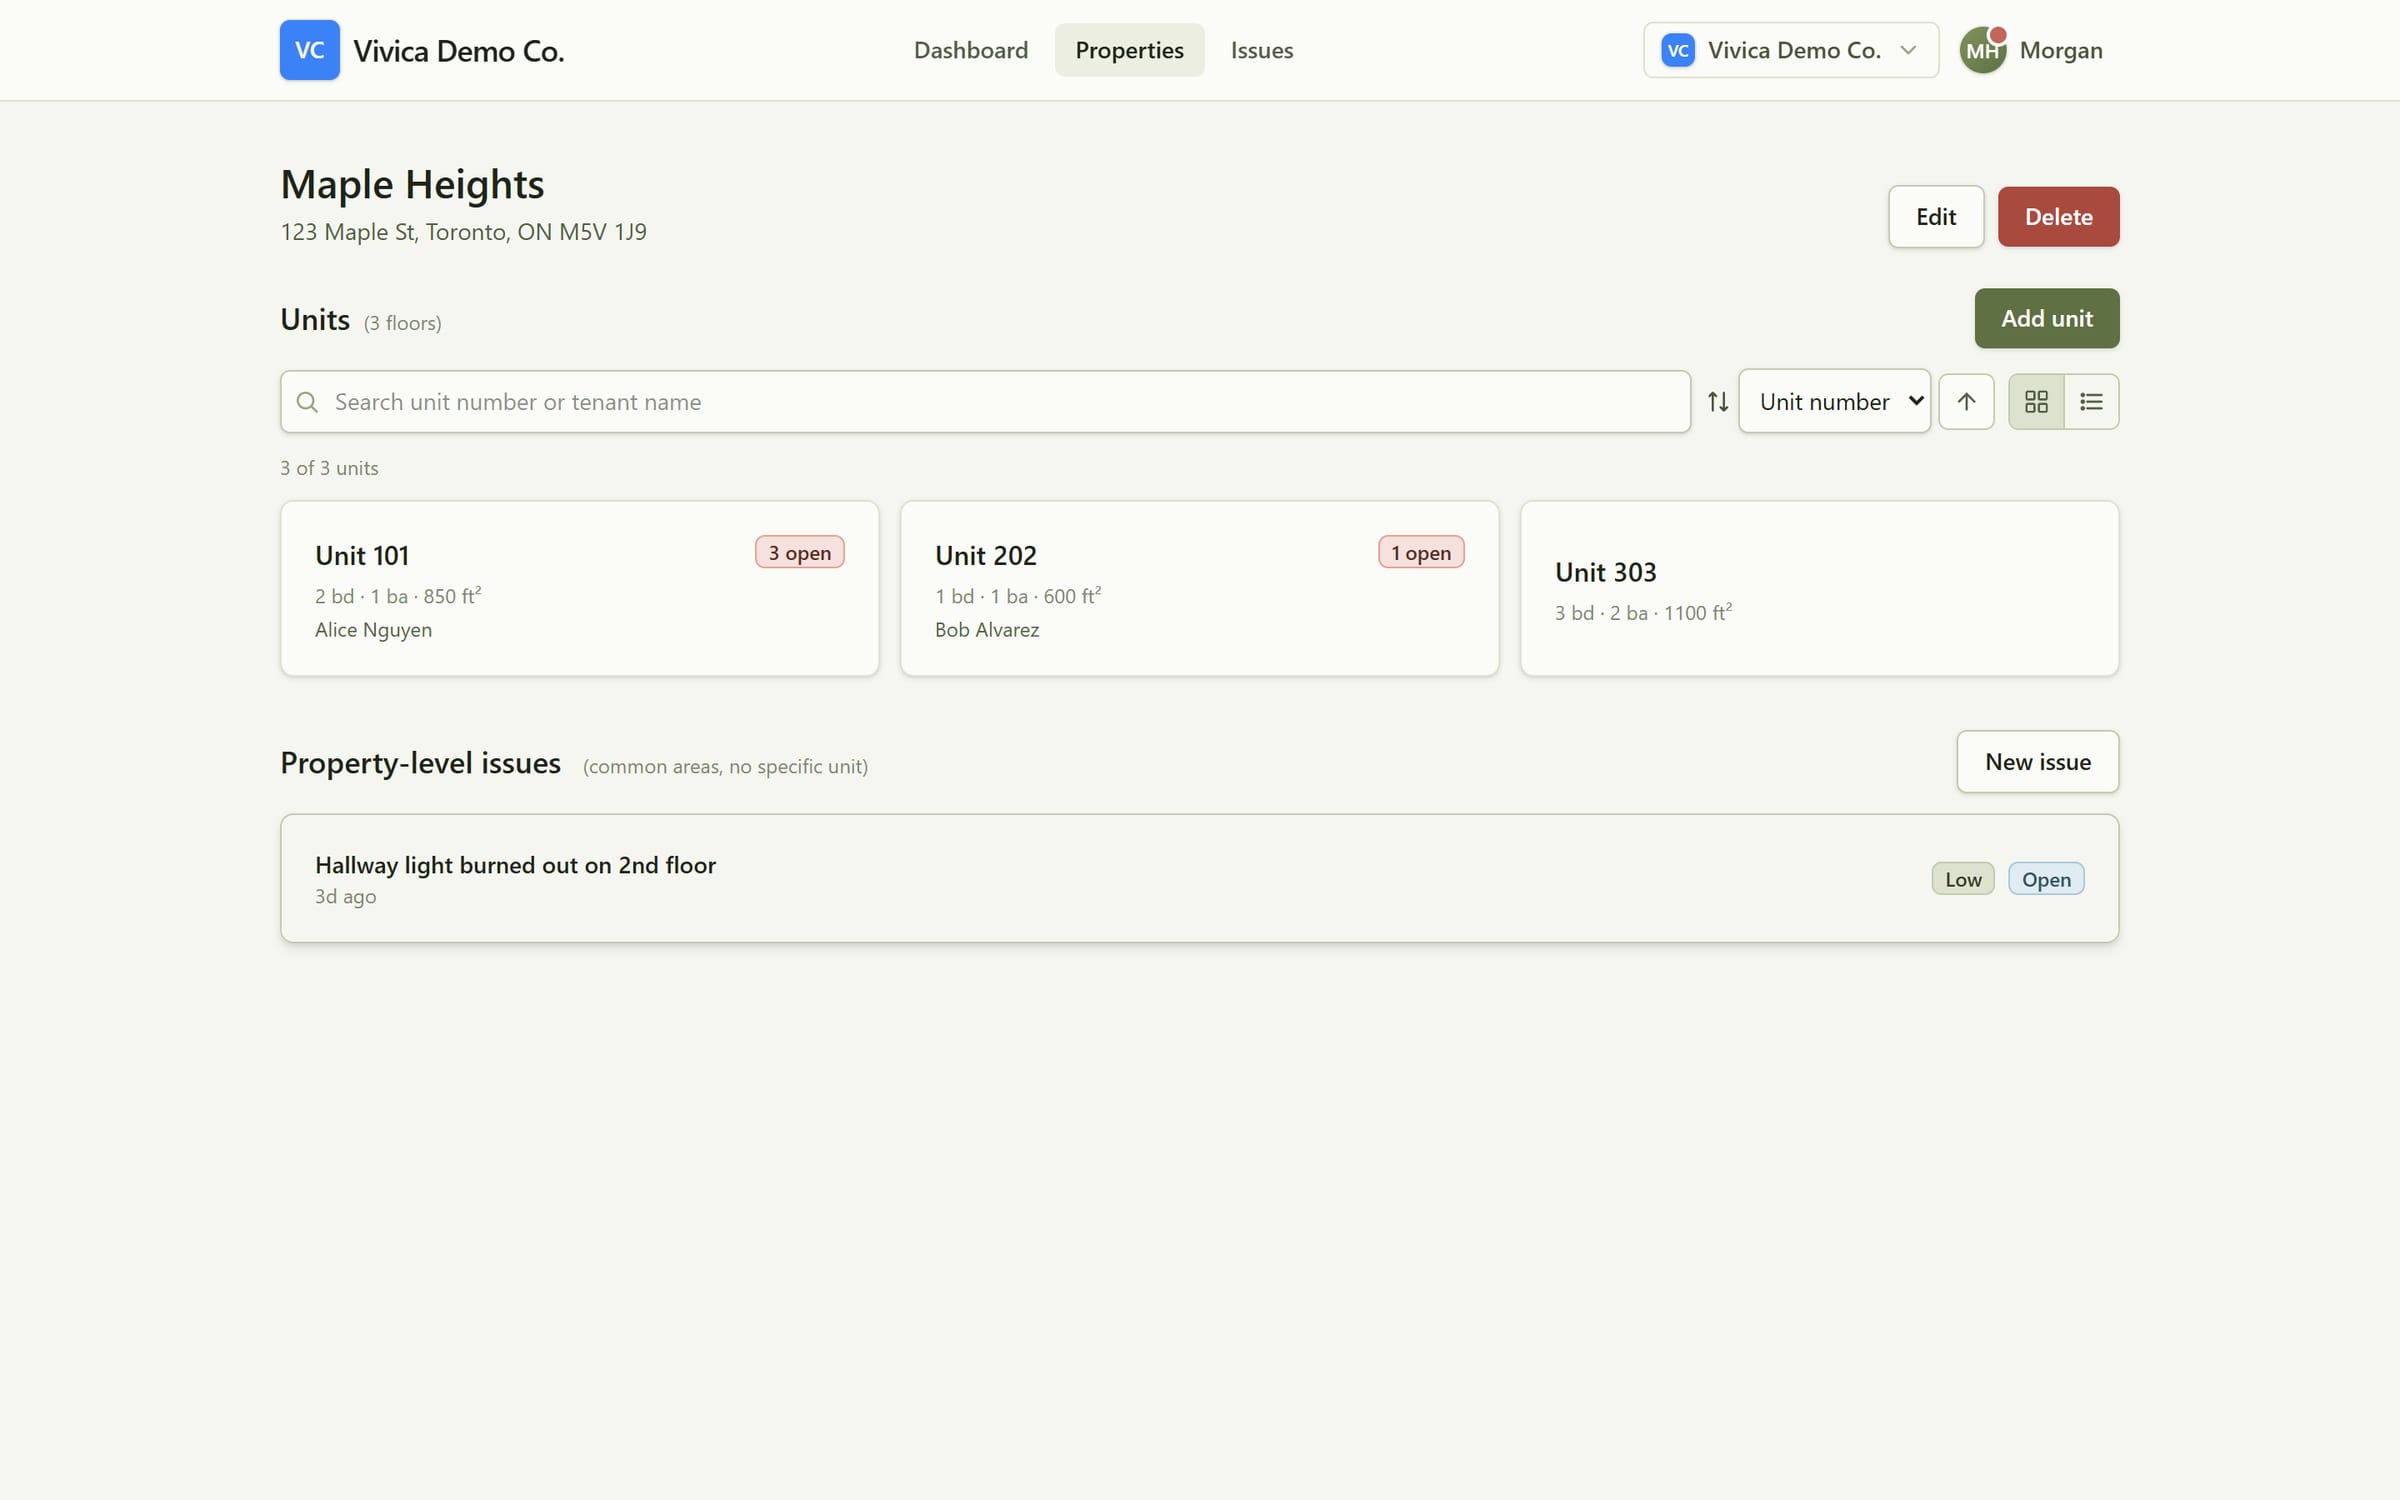Screen dimensions: 2400x1500
Task: Expand the Vivica Demo Co. organization switcher
Action: (x=1791, y=50)
